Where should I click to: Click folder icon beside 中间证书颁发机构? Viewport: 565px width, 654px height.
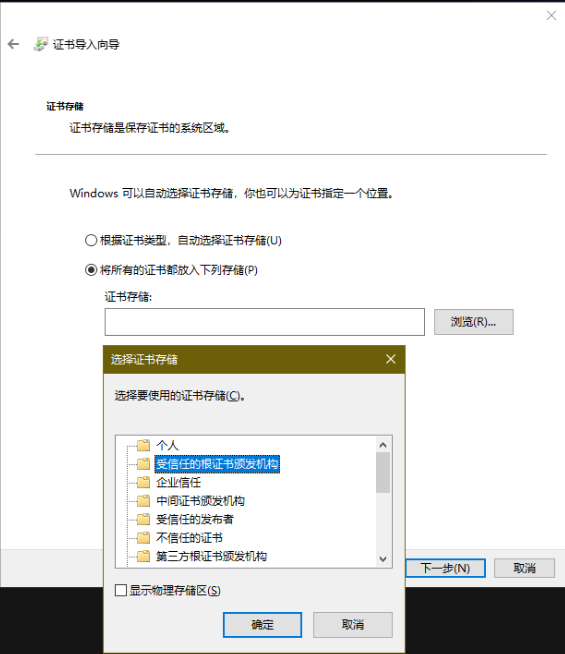[143, 501]
